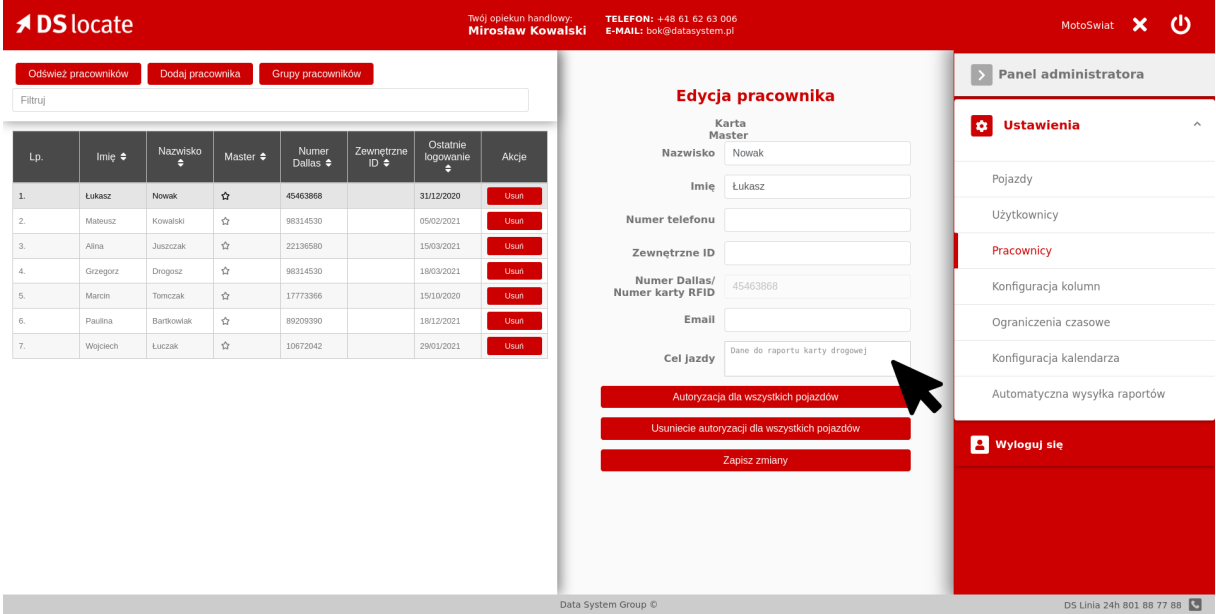Select the Tomczak surname cell
The width and height of the screenshot is (1216, 614).
[180, 296]
